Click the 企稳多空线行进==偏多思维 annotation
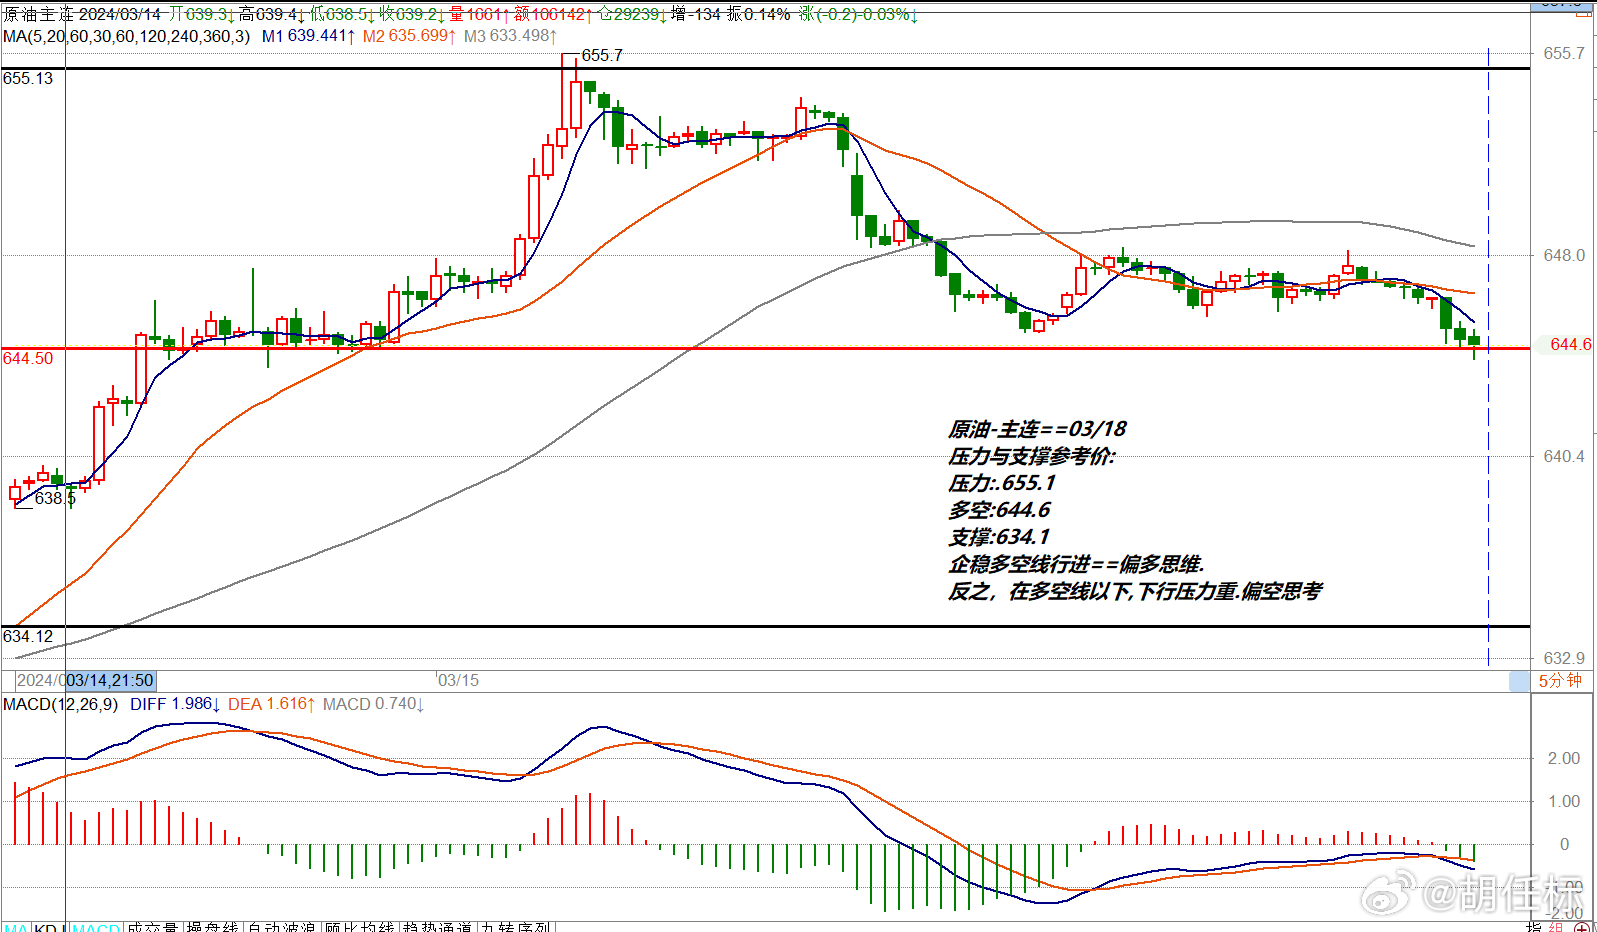The image size is (1597, 932). [x=1075, y=564]
